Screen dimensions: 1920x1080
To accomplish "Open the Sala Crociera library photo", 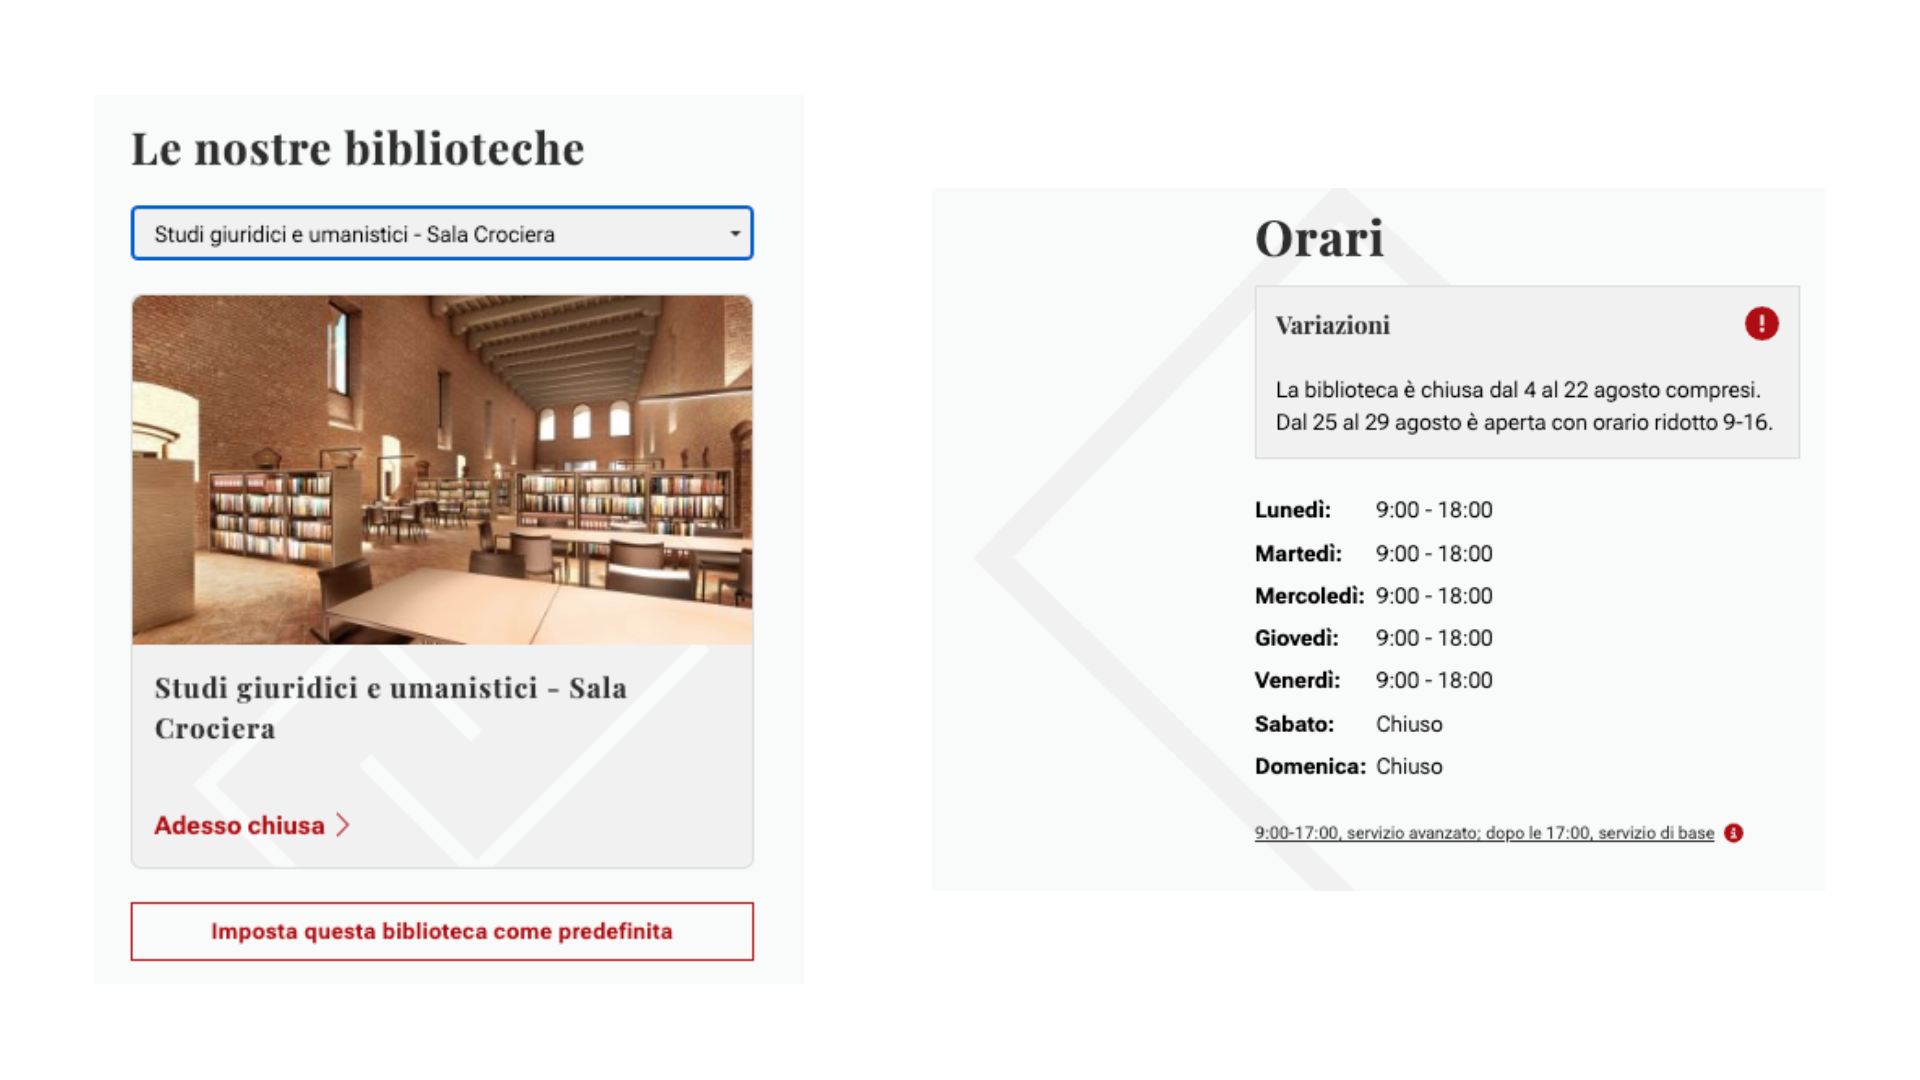I will coord(442,469).
